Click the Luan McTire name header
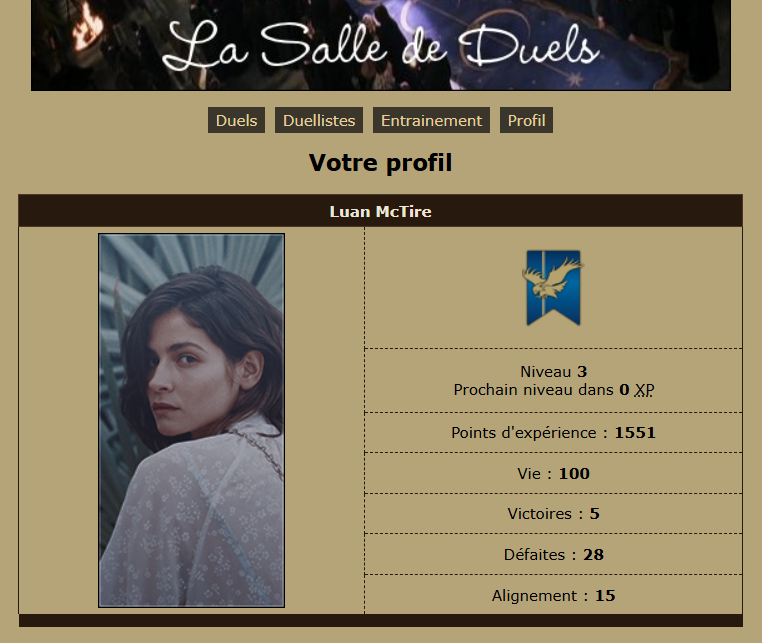This screenshot has height=643, width=762. point(381,211)
